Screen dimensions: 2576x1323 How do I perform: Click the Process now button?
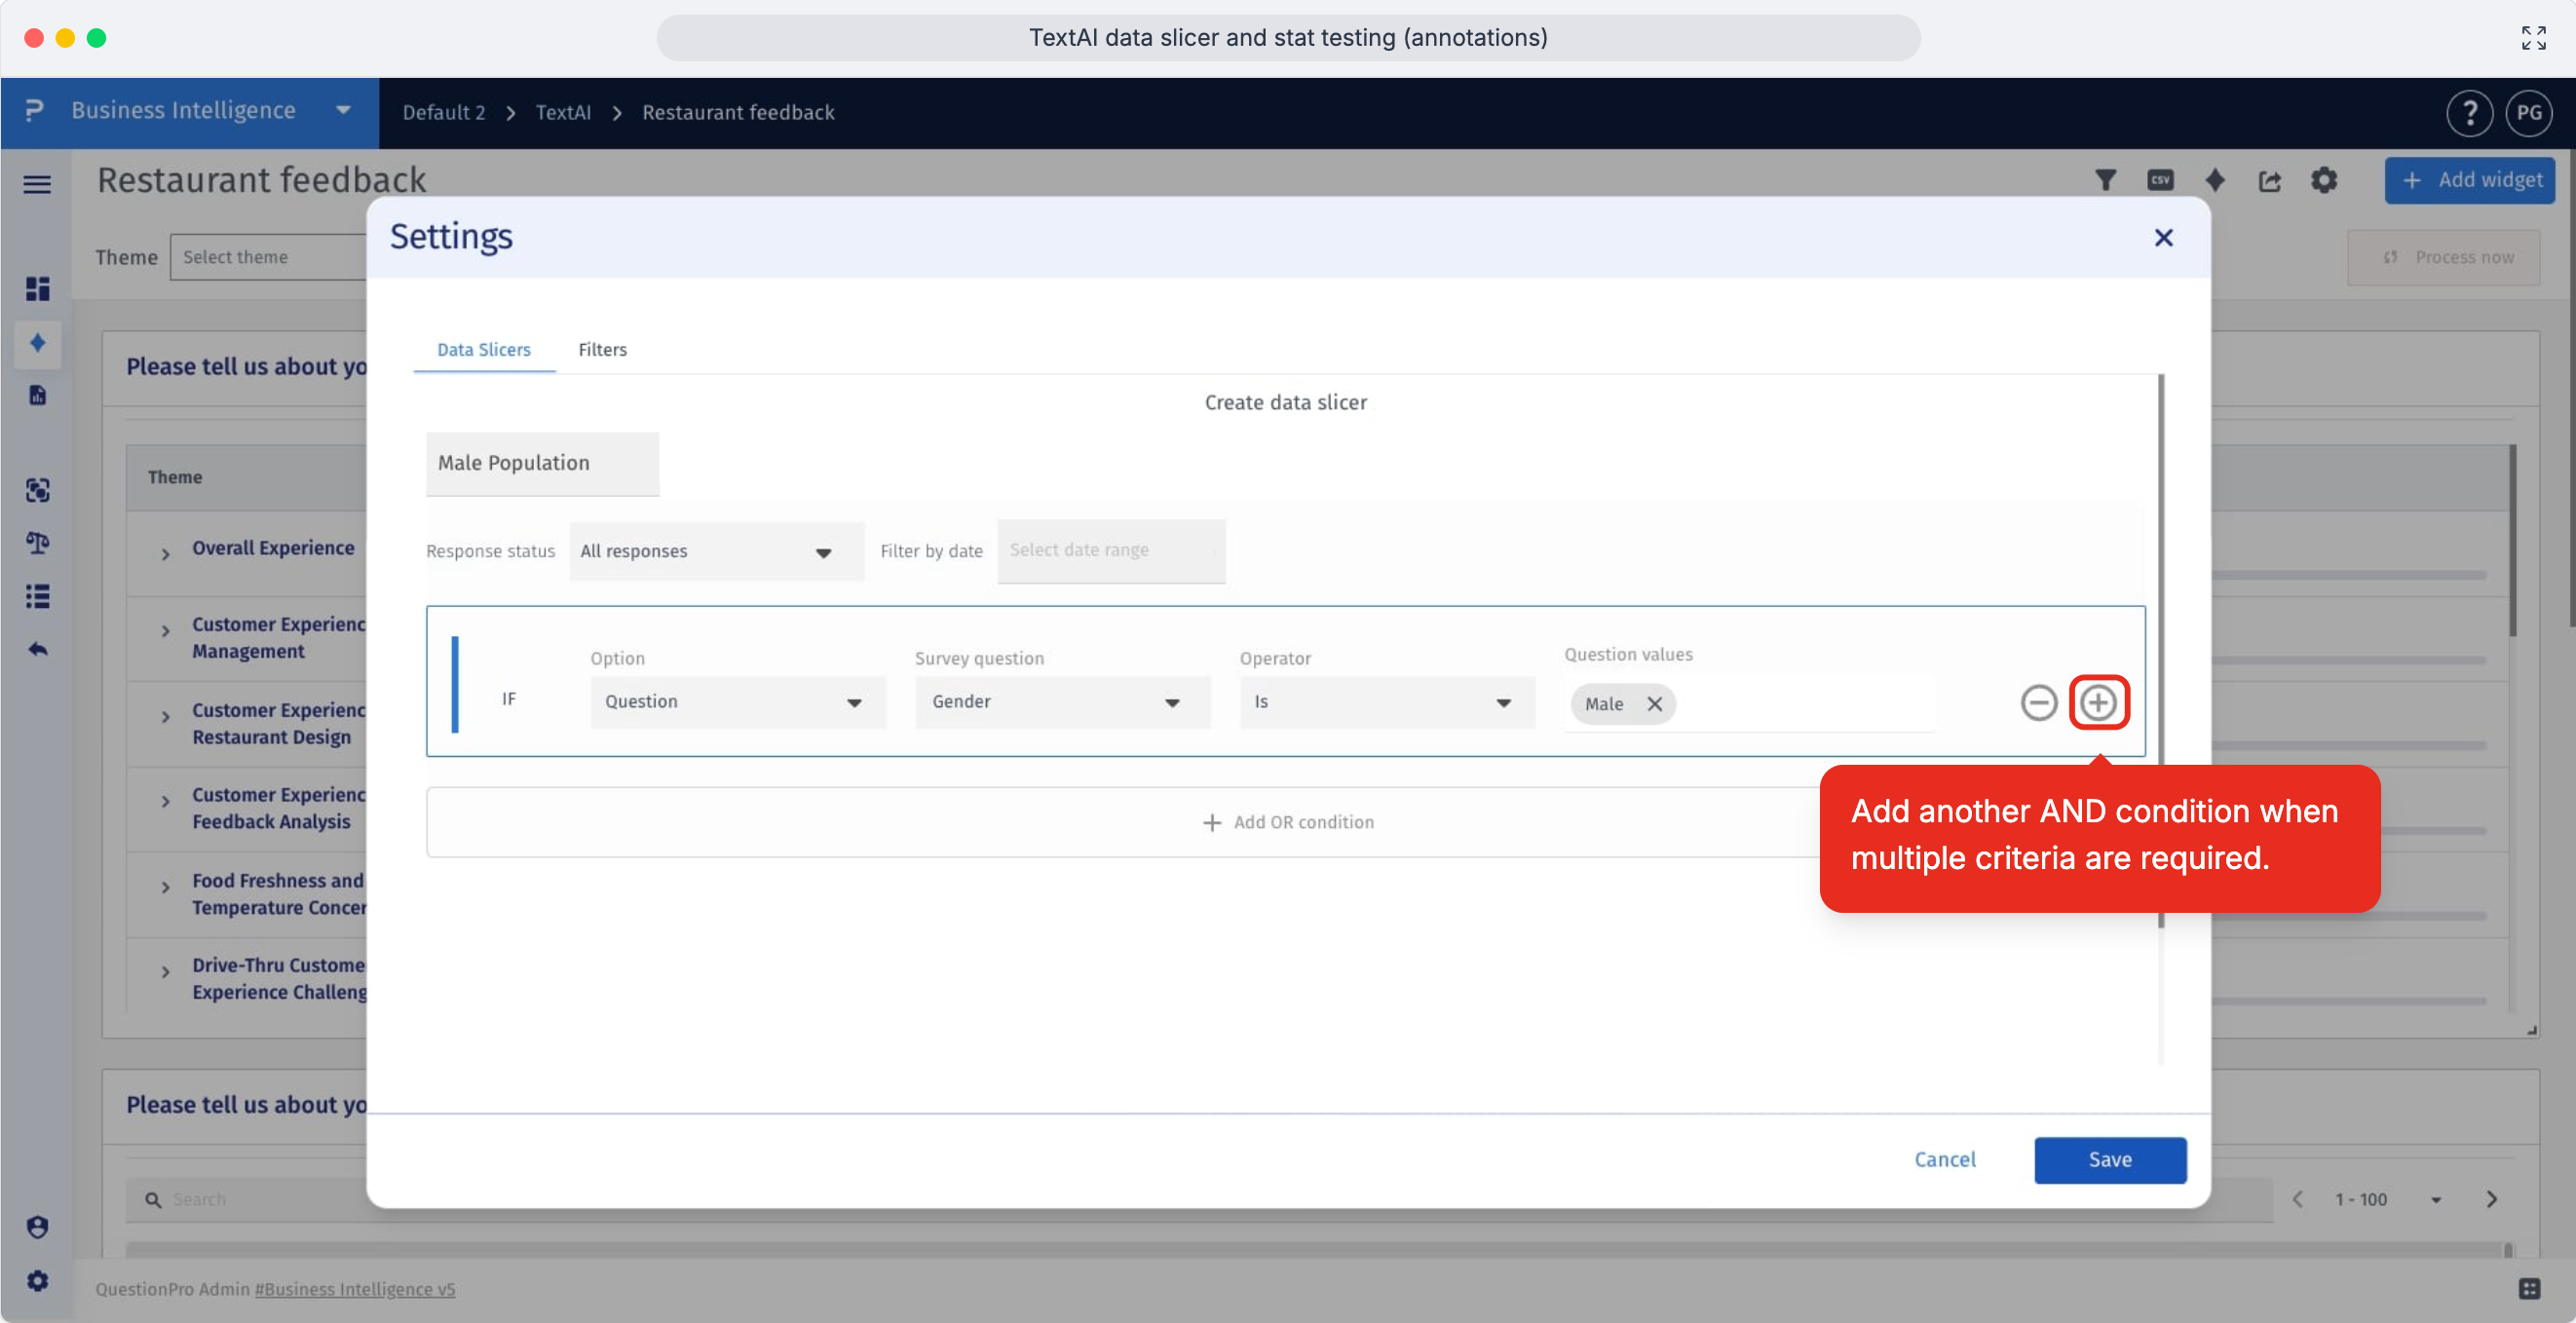[2444, 257]
